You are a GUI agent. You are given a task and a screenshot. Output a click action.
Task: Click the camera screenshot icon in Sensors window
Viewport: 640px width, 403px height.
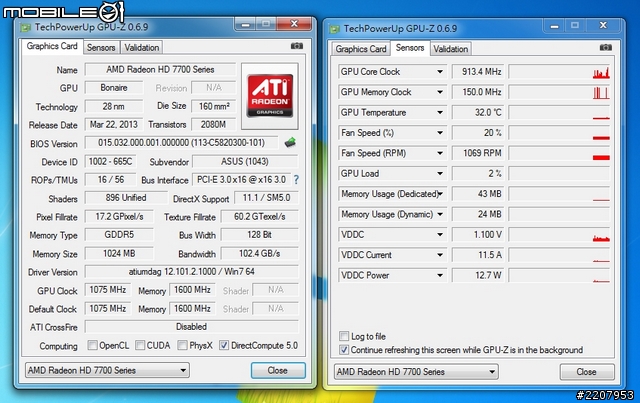tap(606, 48)
